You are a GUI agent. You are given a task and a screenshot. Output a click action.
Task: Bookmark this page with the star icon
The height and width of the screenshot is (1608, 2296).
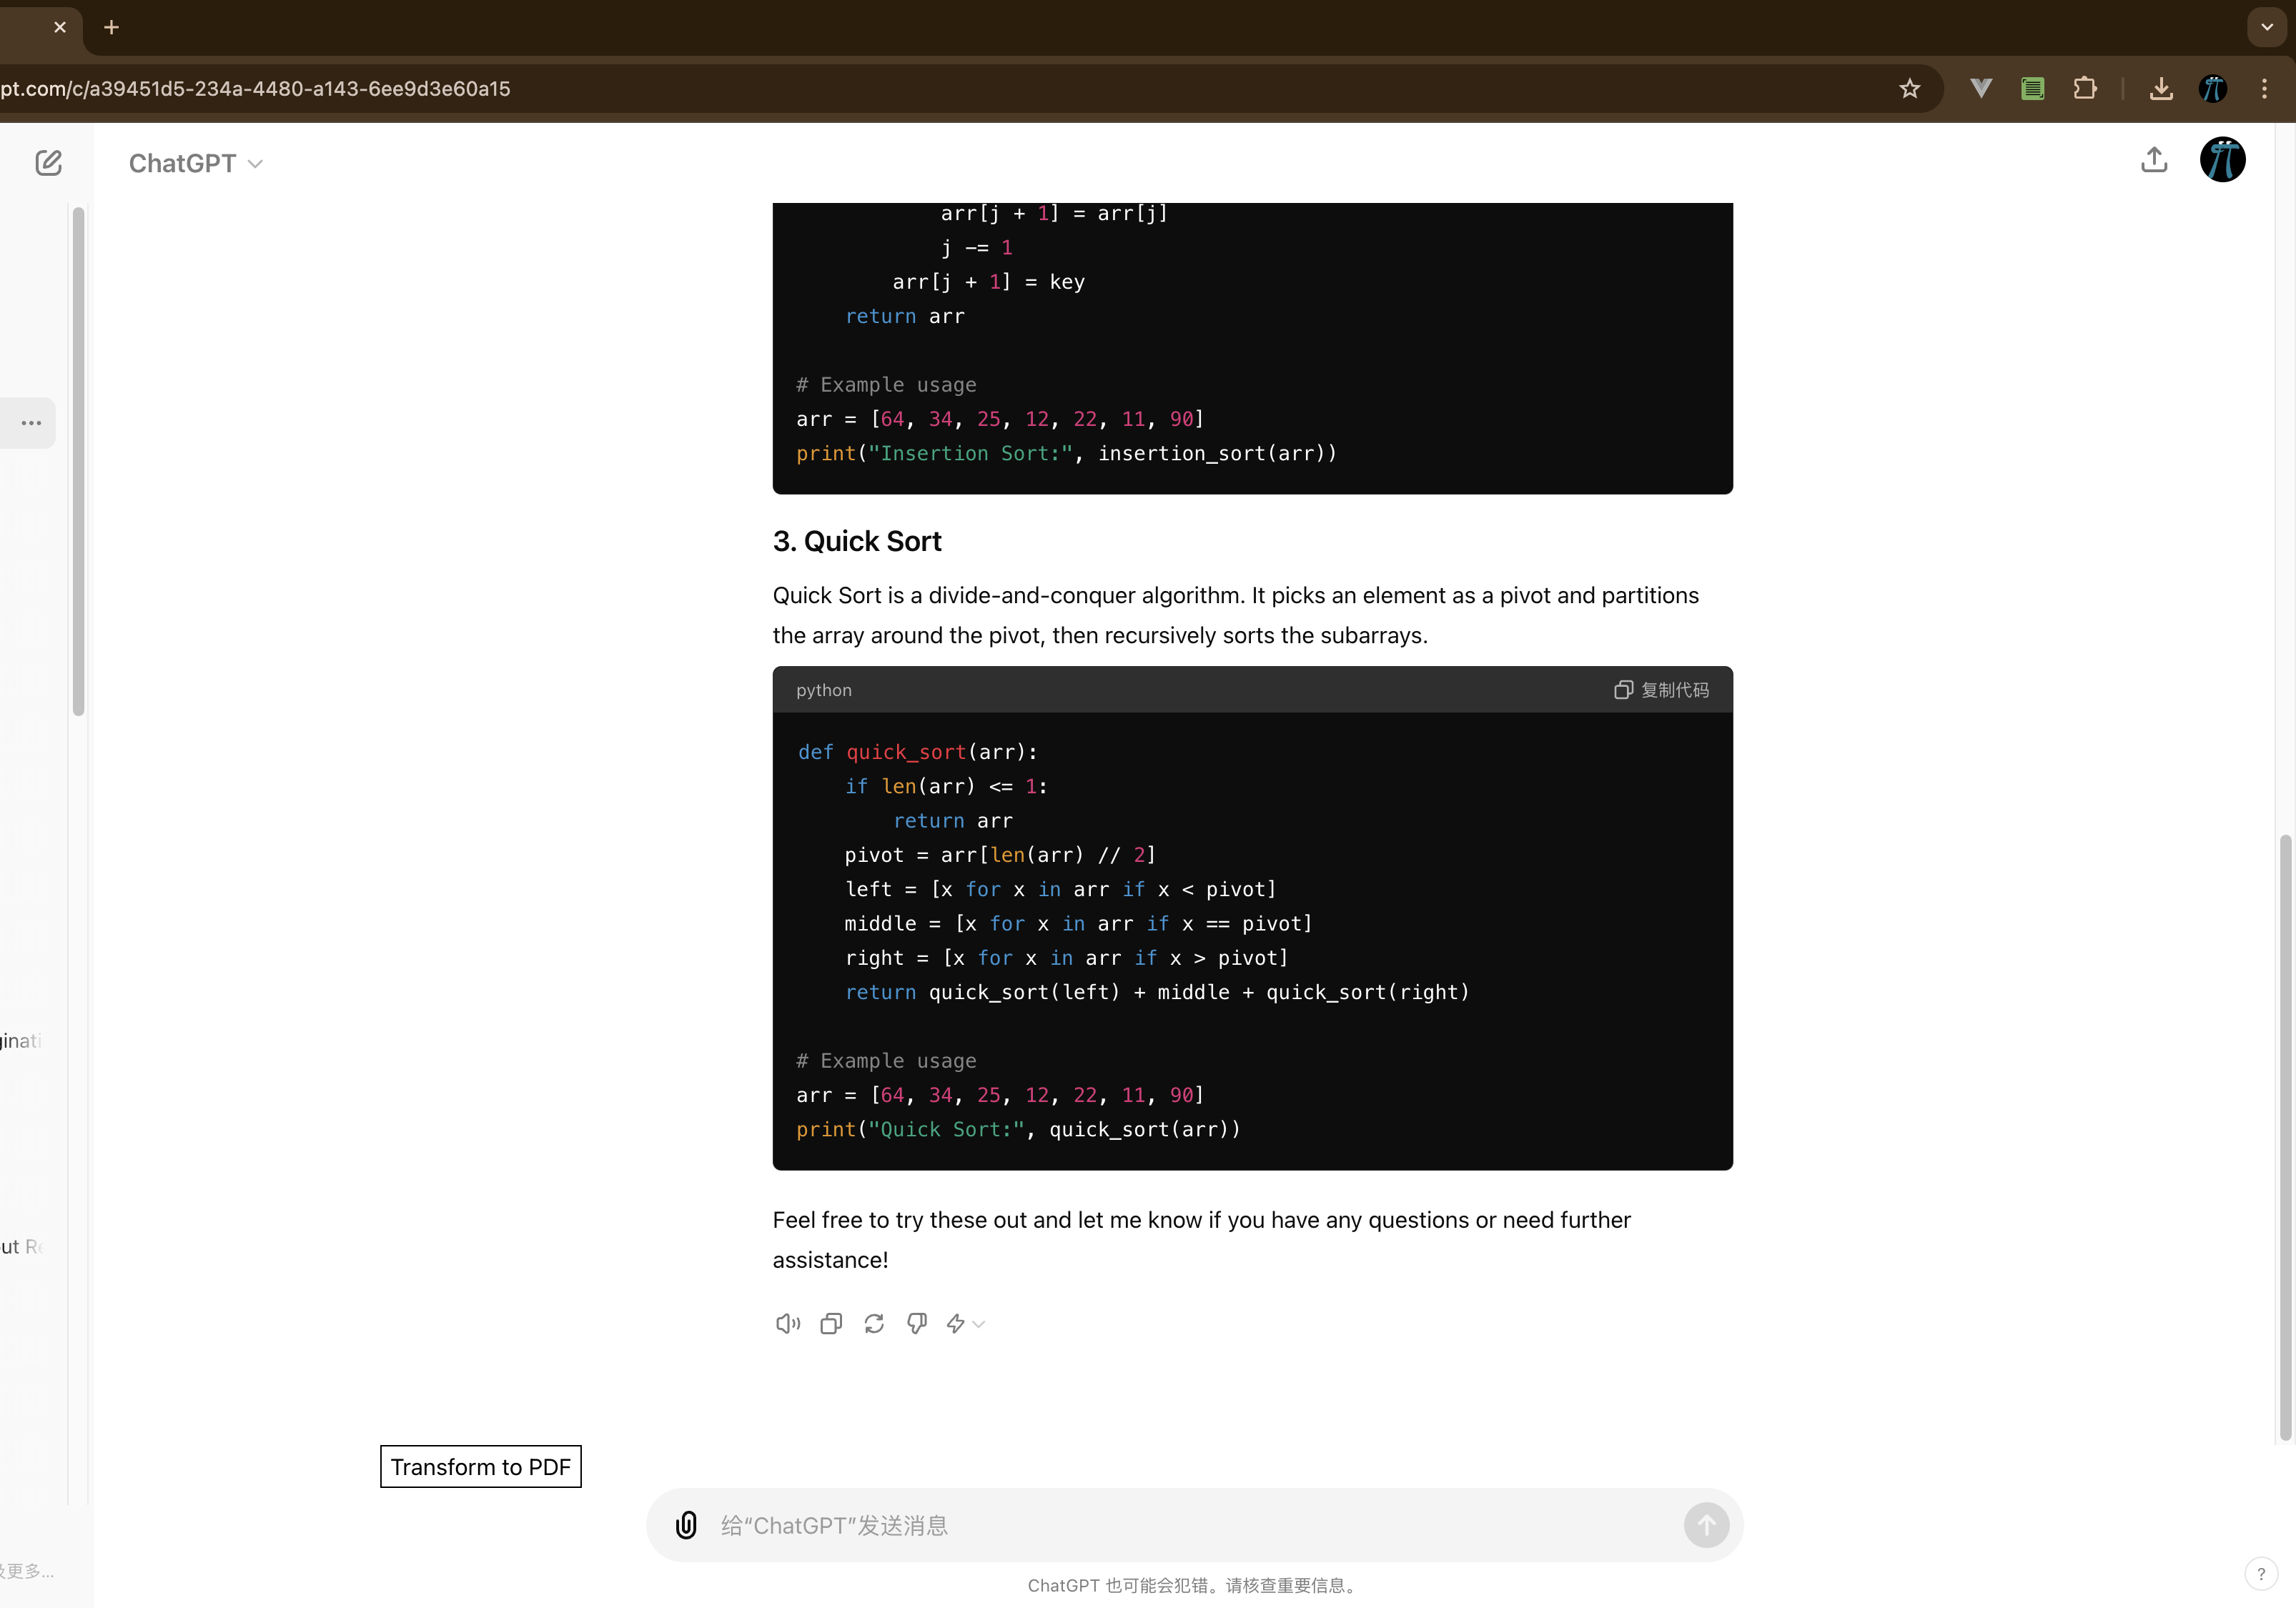(x=1910, y=89)
